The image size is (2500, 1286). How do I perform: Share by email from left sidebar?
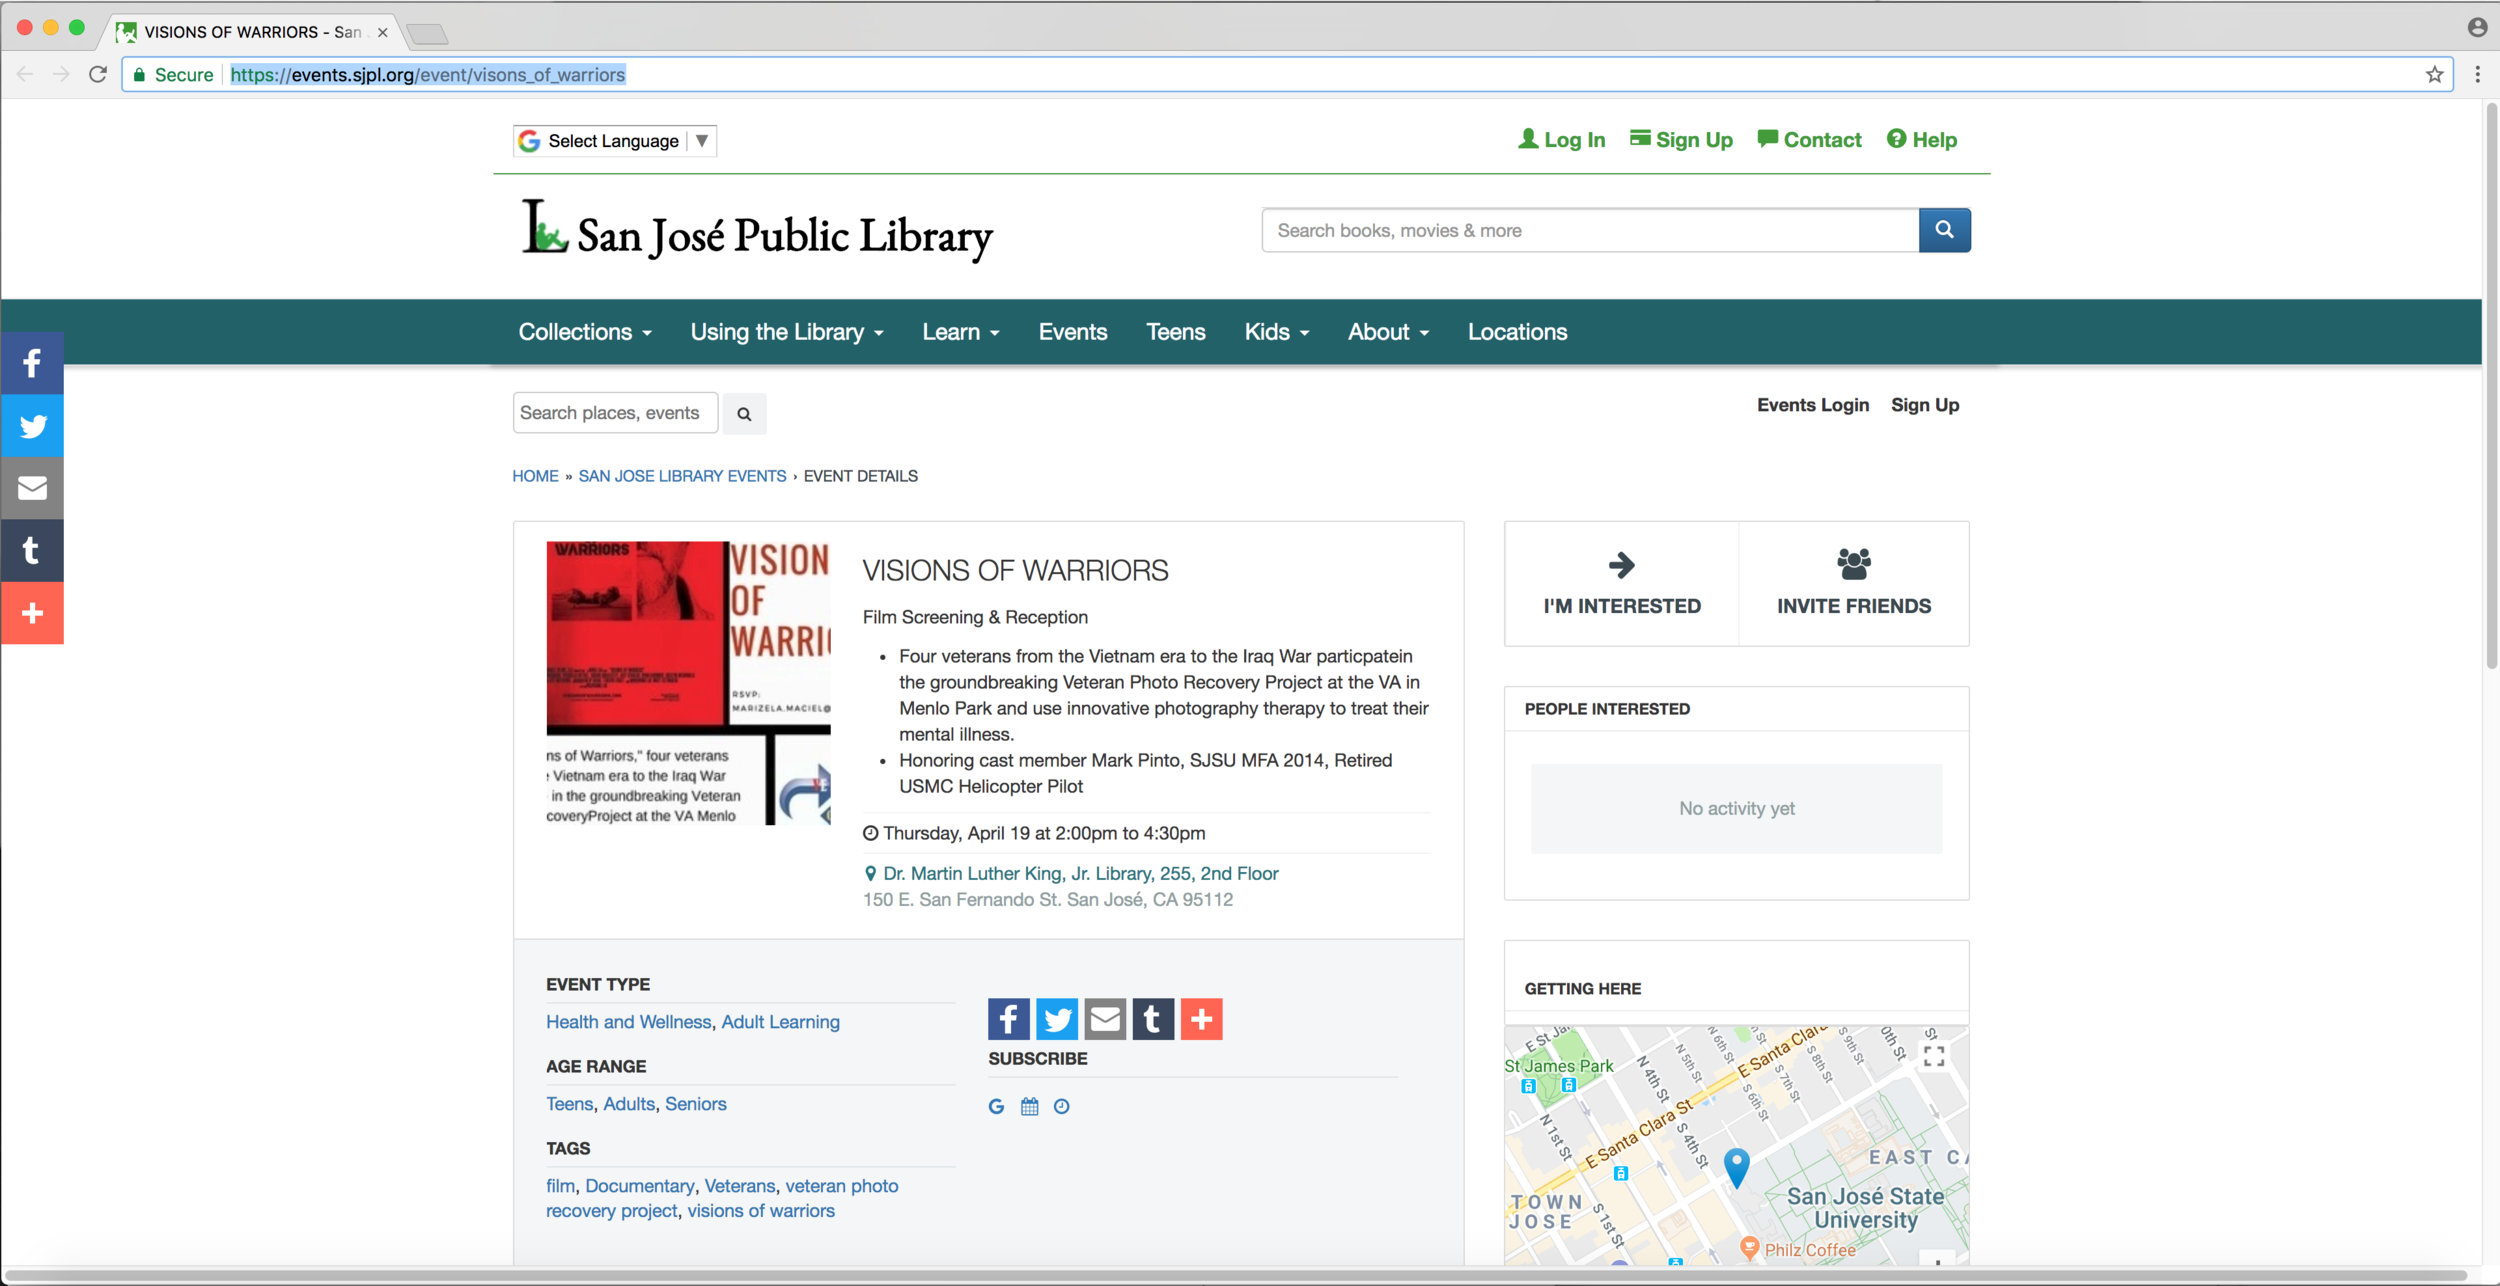tap(32, 488)
